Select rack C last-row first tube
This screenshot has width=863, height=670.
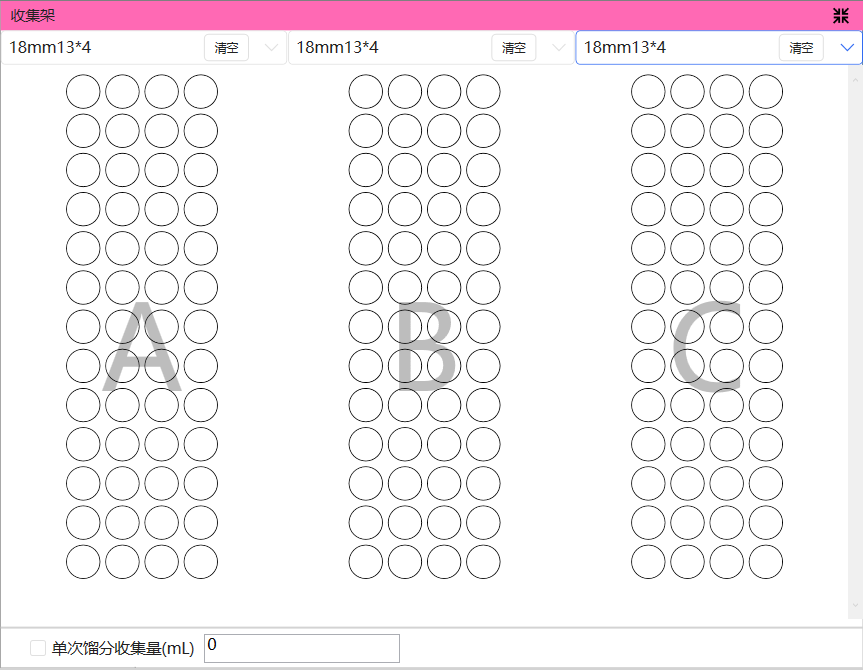click(x=648, y=562)
